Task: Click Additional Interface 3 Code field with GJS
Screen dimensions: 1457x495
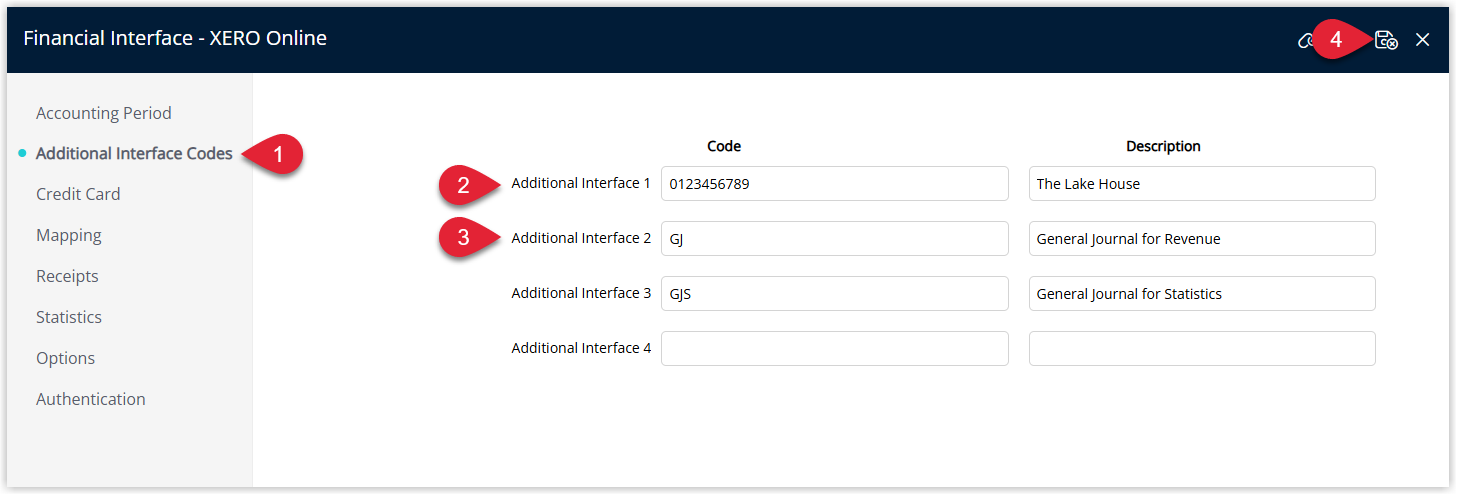Action: 835,294
